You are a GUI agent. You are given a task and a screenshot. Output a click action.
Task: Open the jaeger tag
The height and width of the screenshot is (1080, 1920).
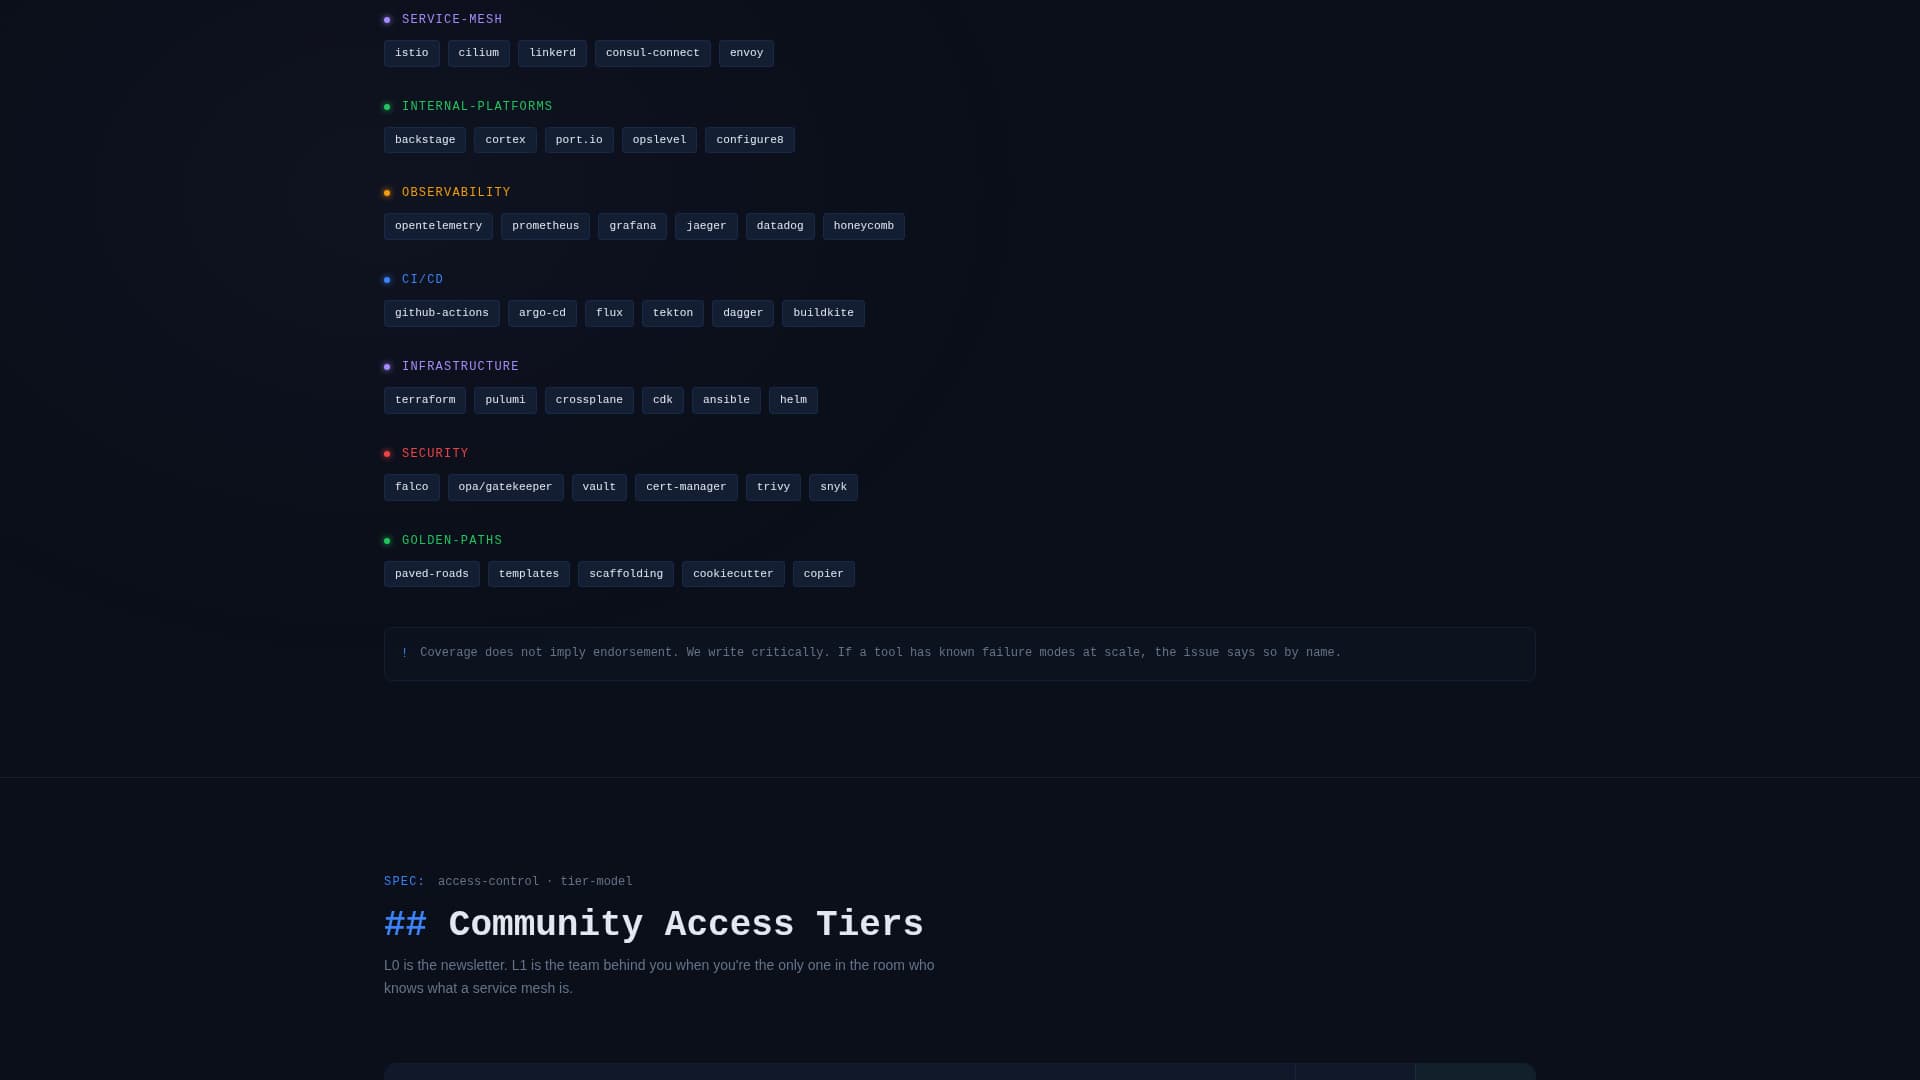(706, 226)
